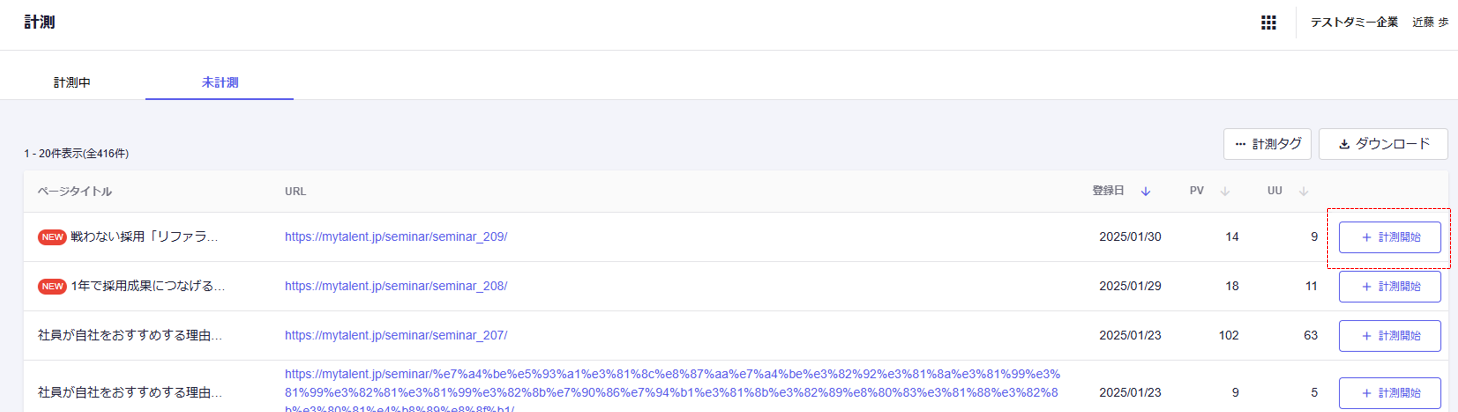Click NEW badge on seminar_209 row
The width and height of the screenshot is (1458, 412).
pyautogui.click(x=52, y=237)
